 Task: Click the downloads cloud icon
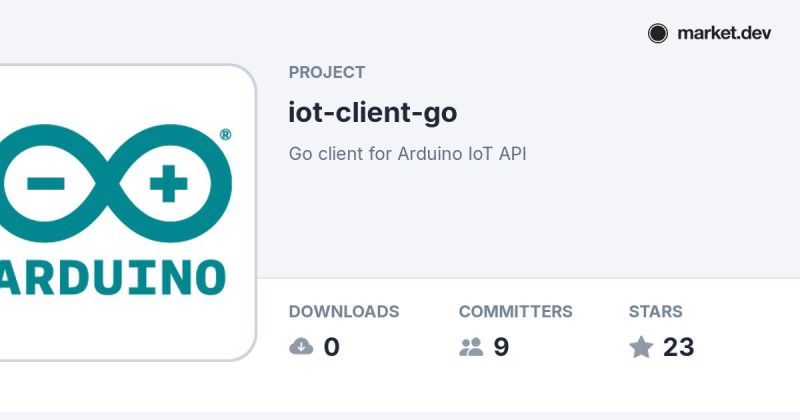point(301,347)
